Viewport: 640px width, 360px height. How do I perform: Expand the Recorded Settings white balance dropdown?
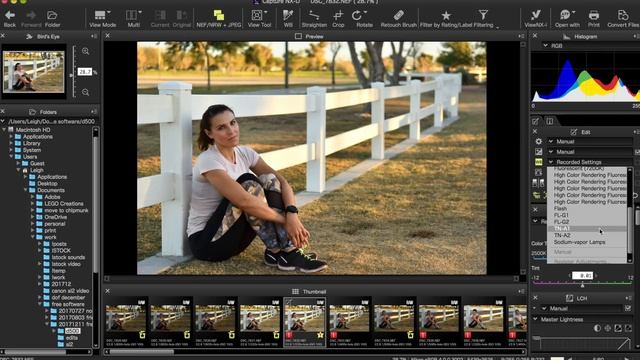click(x=590, y=162)
